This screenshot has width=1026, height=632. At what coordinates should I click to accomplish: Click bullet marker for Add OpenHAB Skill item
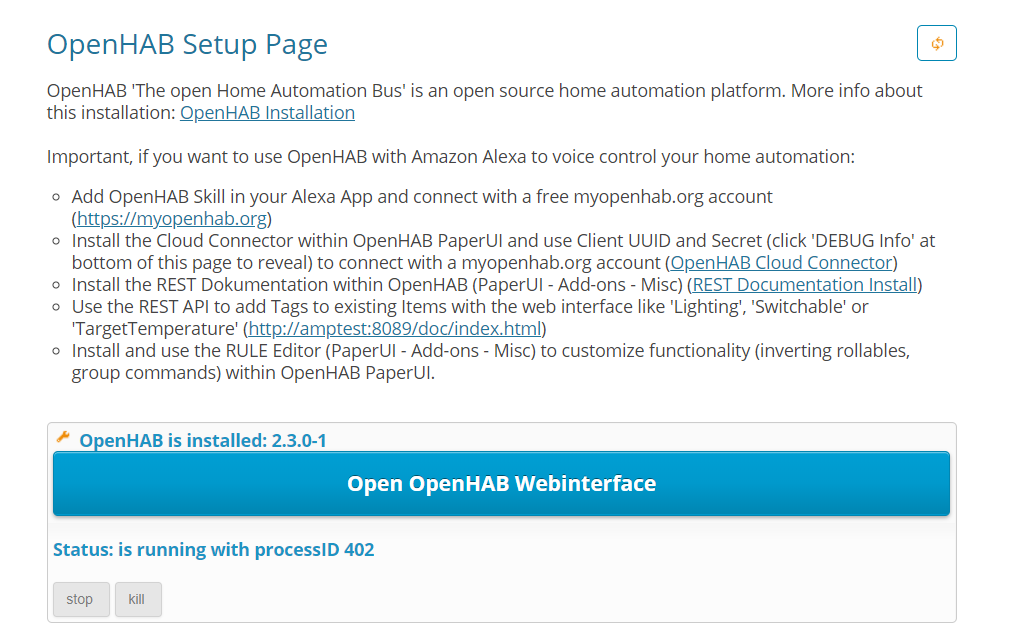[x=56, y=197]
